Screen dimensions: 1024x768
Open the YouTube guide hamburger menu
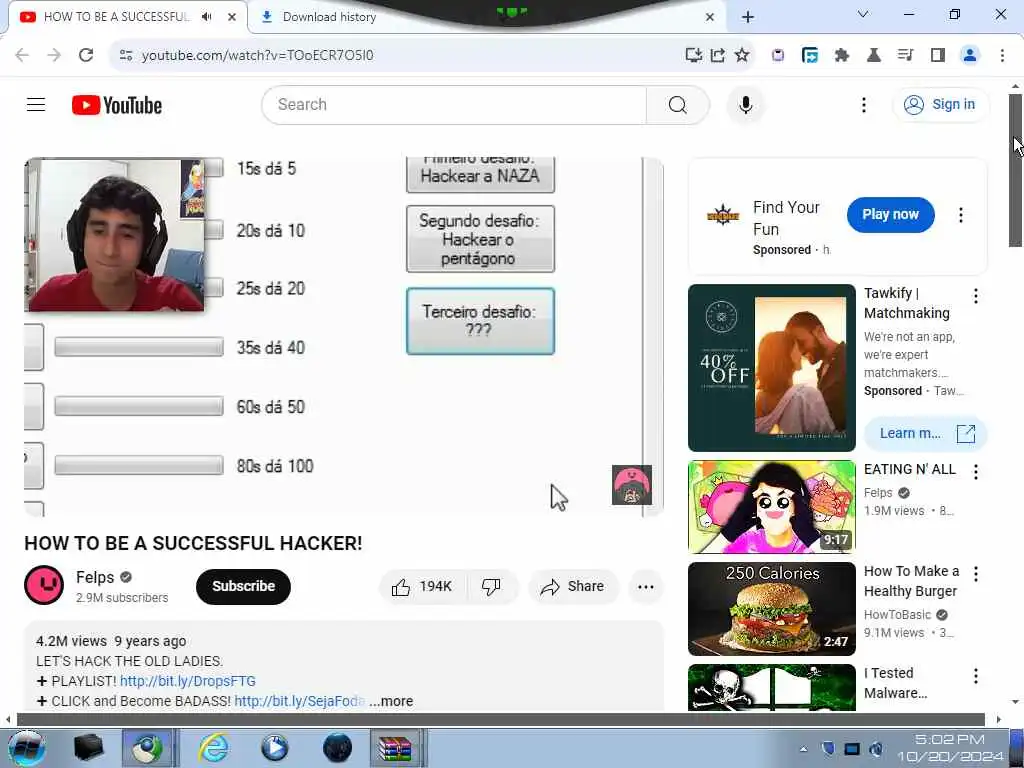(x=36, y=104)
